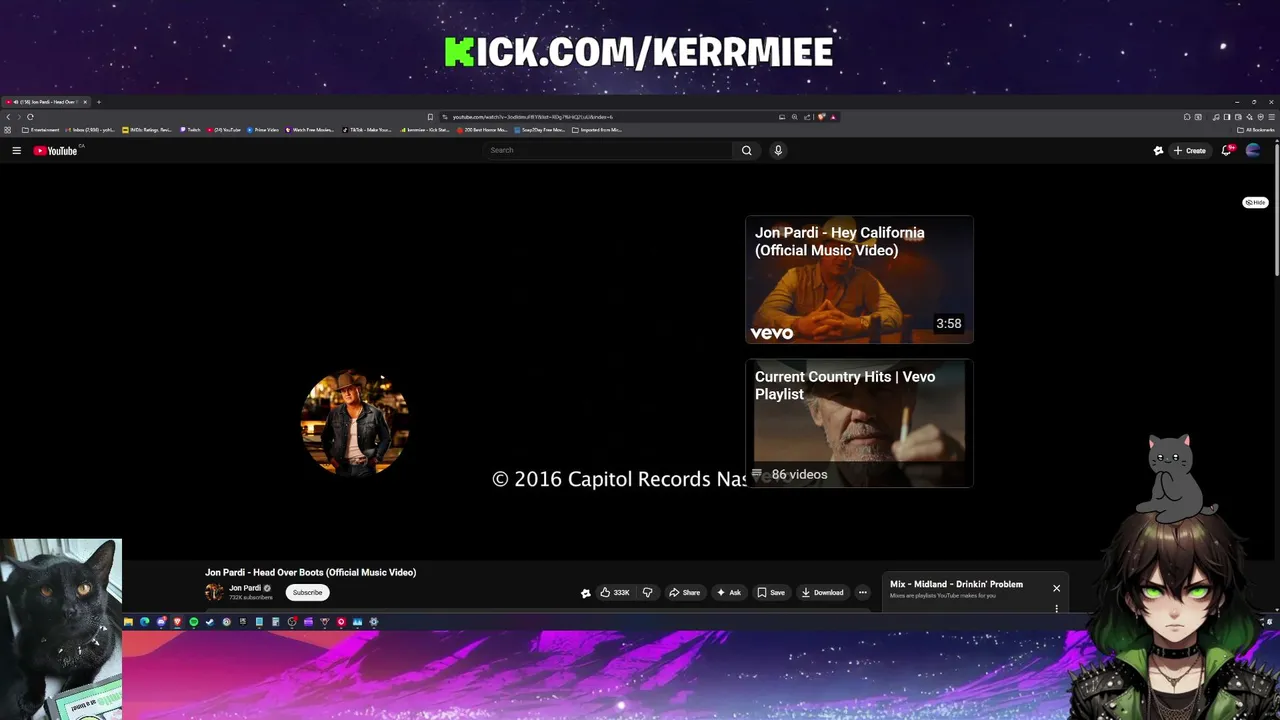Image resolution: width=1280 pixels, height=720 pixels.
Task: Click the YouTube search magnifier button
Action: coord(746,150)
